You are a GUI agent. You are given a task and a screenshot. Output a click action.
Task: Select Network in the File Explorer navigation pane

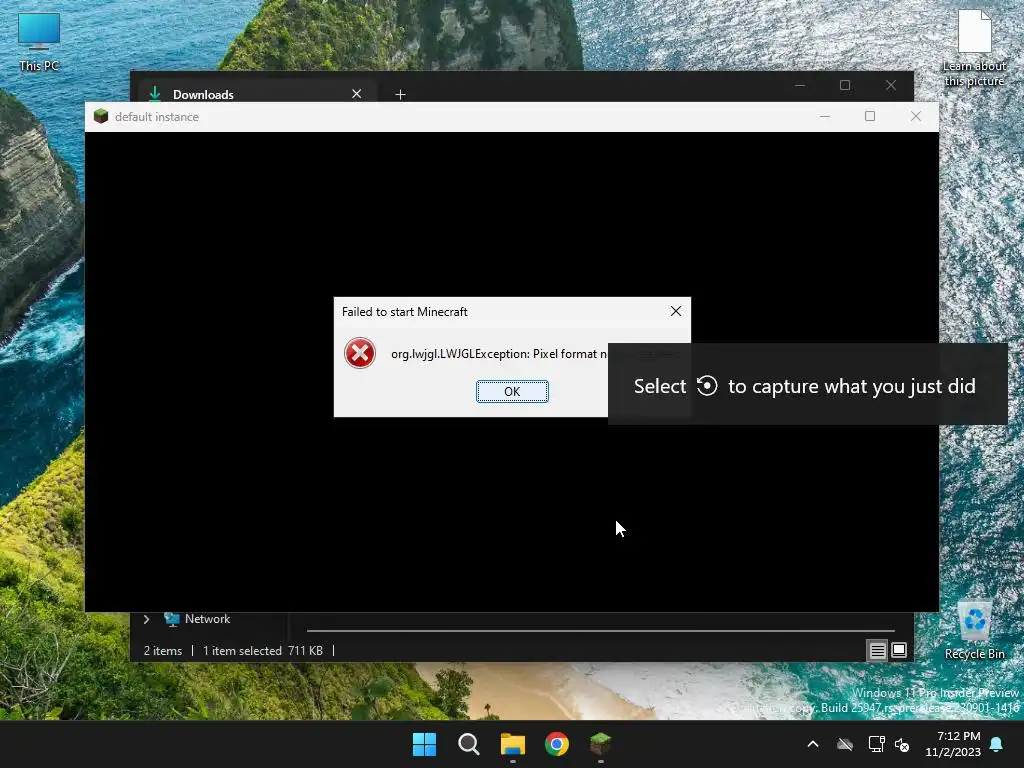click(x=207, y=619)
